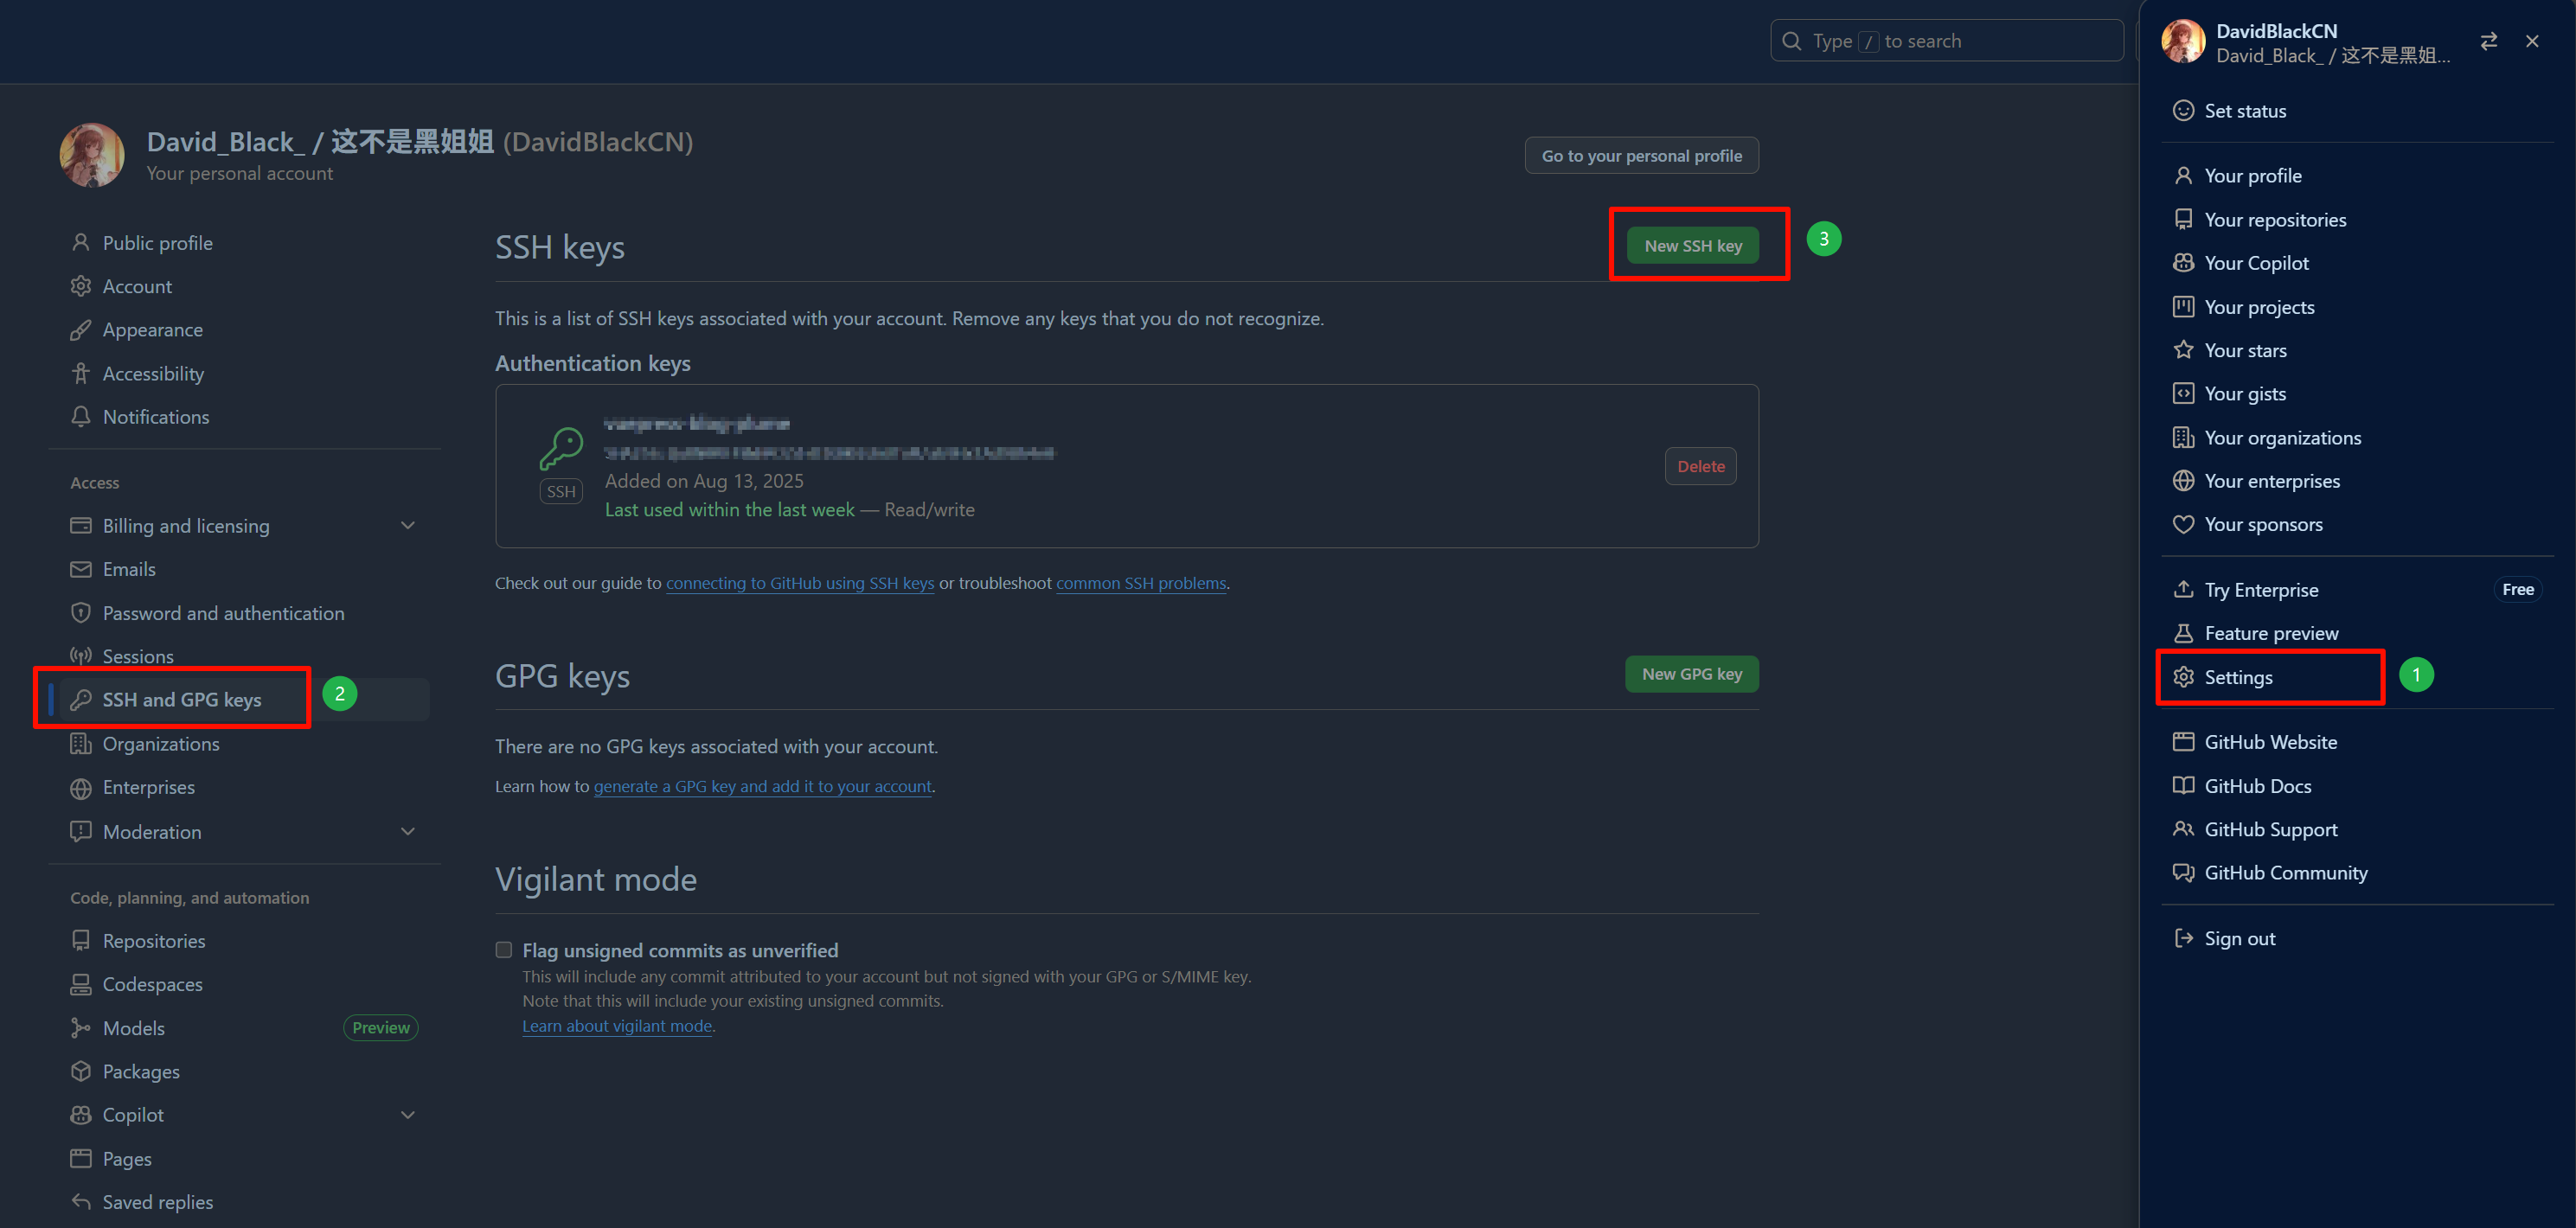2576x1228 pixels.
Task: Select Settings in the user menu
Action: tap(2238, 677)
